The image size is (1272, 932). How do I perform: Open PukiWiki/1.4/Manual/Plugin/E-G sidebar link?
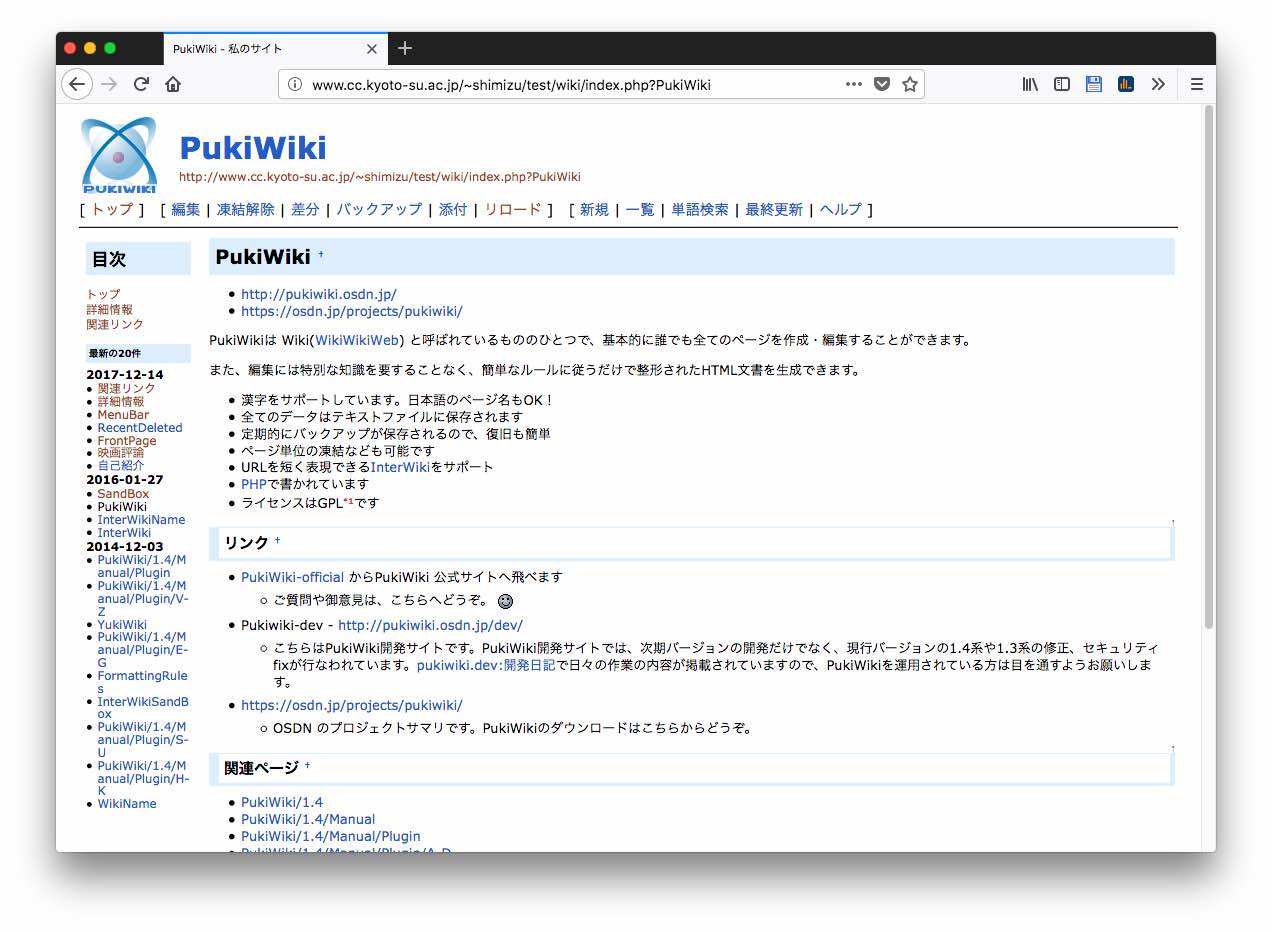pyautogui.click(x=142, y=649)
